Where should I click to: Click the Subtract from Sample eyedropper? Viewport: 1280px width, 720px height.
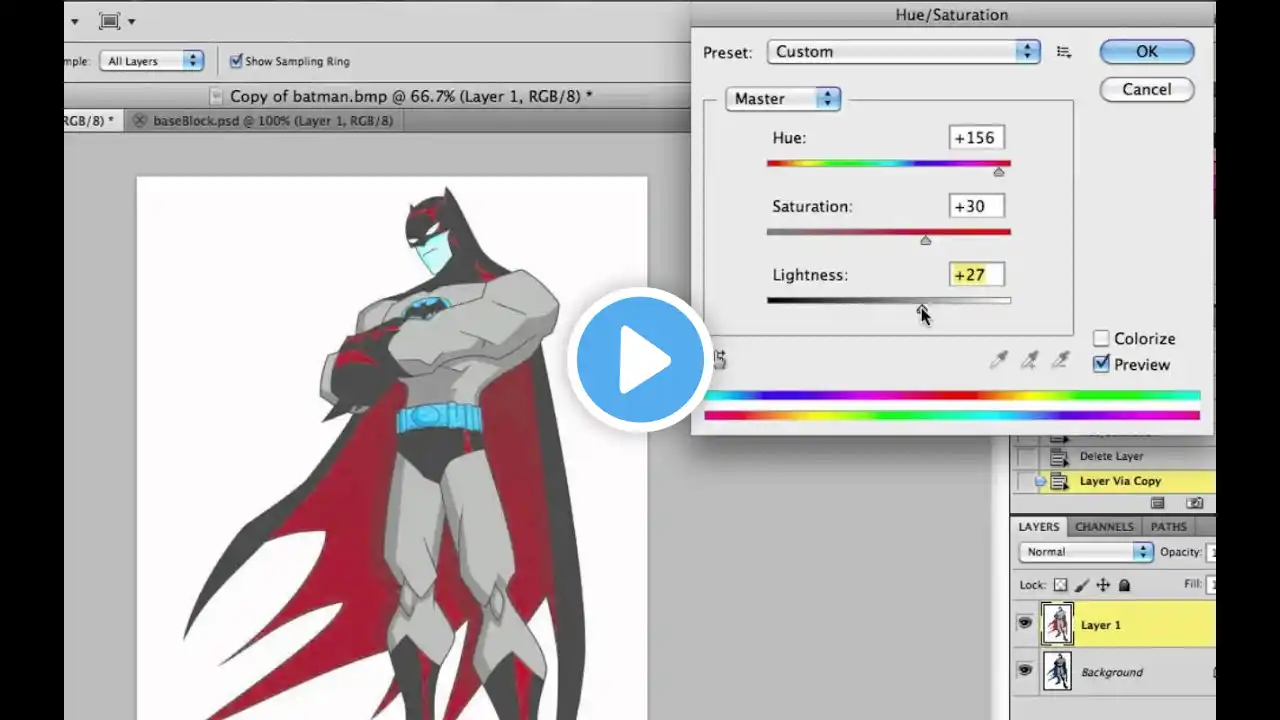click(1060, 361)
